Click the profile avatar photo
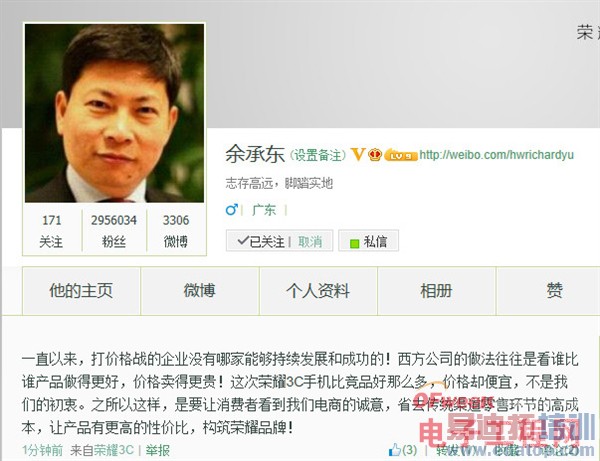The image size is (600, 461). click(x=114, y=113)
